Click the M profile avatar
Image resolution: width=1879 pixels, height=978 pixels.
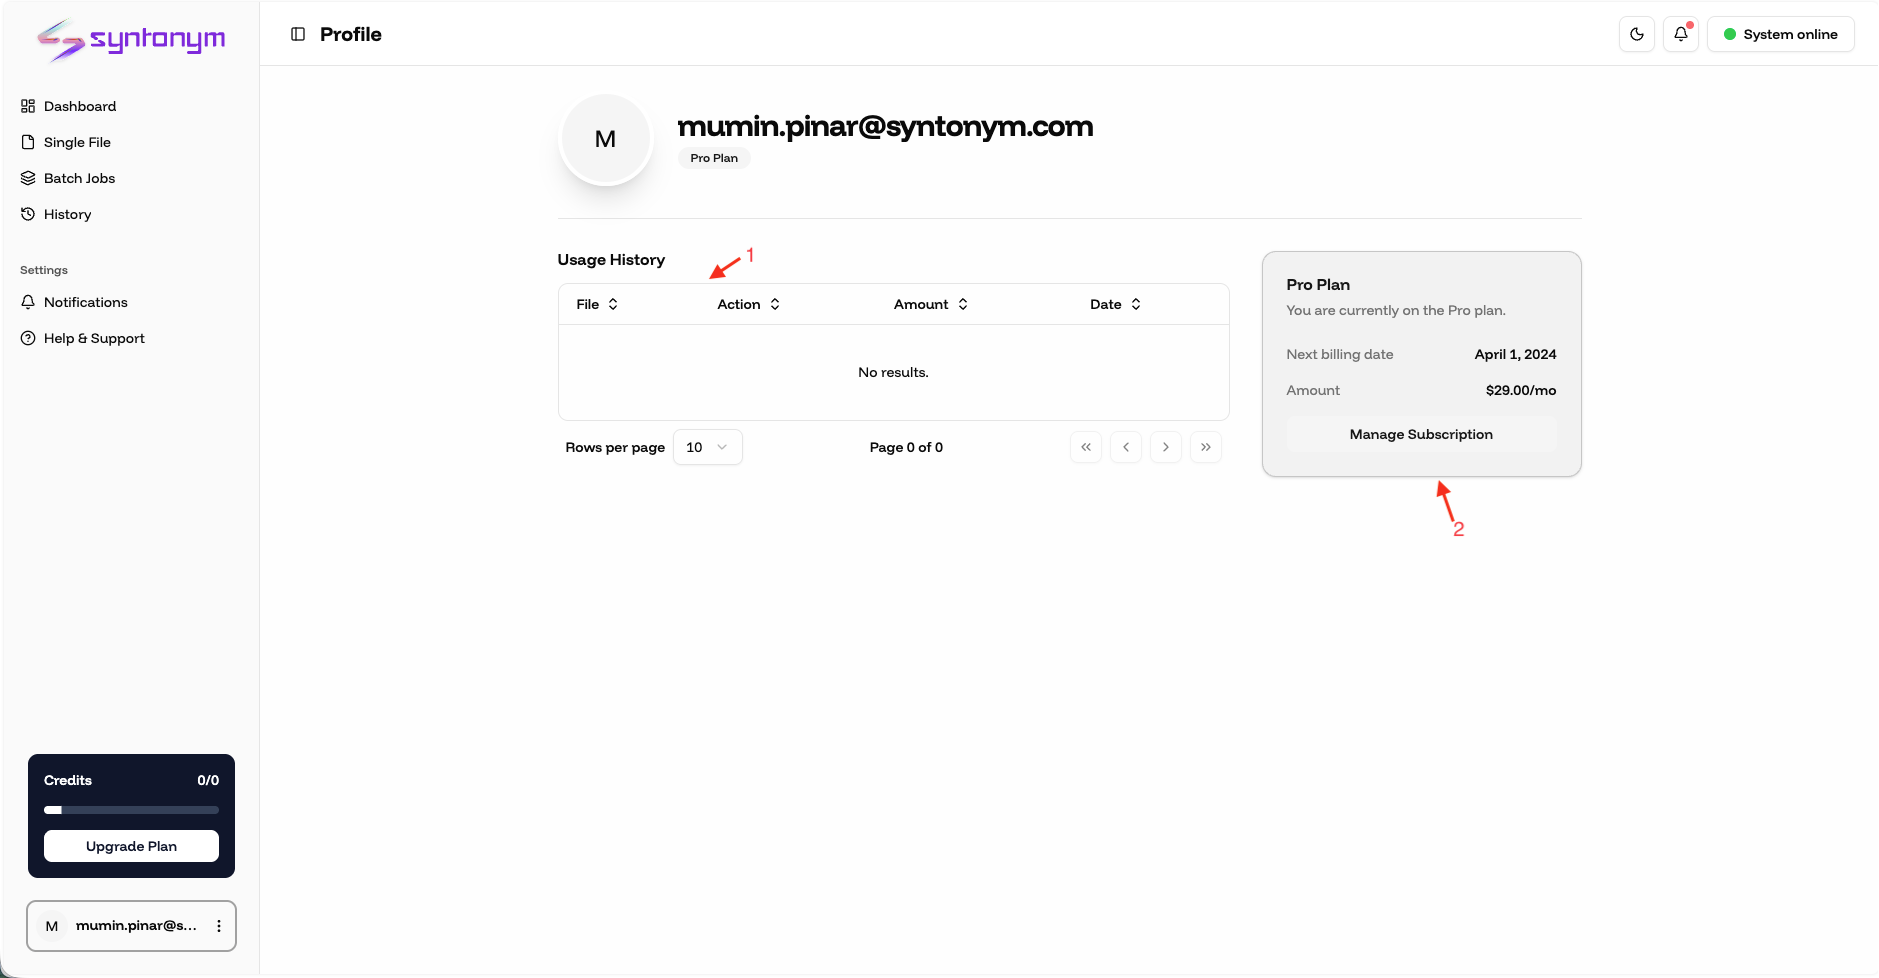pos(605,139)
